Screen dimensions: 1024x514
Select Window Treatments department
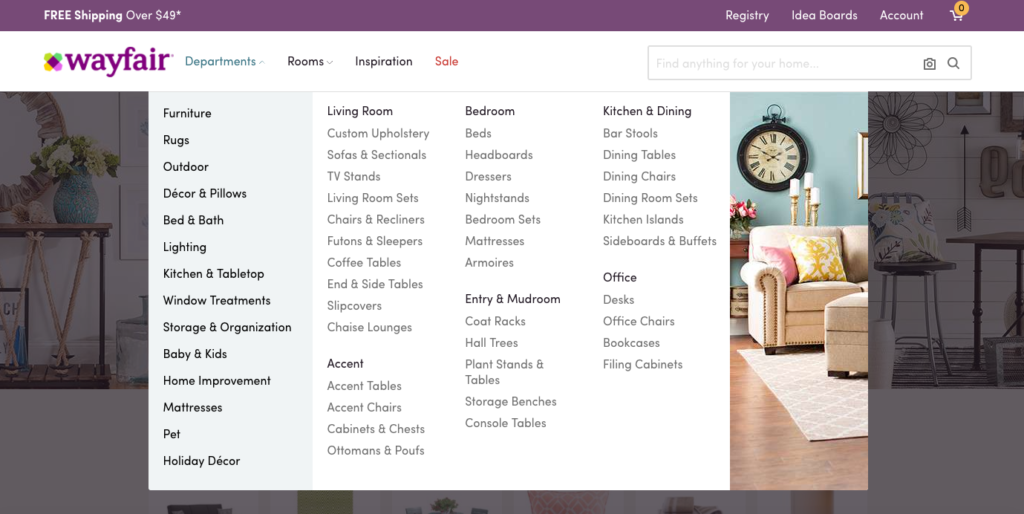[217, 300]
